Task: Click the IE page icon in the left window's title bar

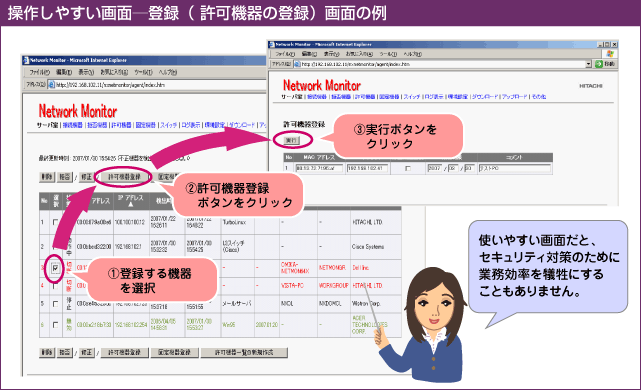Action: [25, 60]
